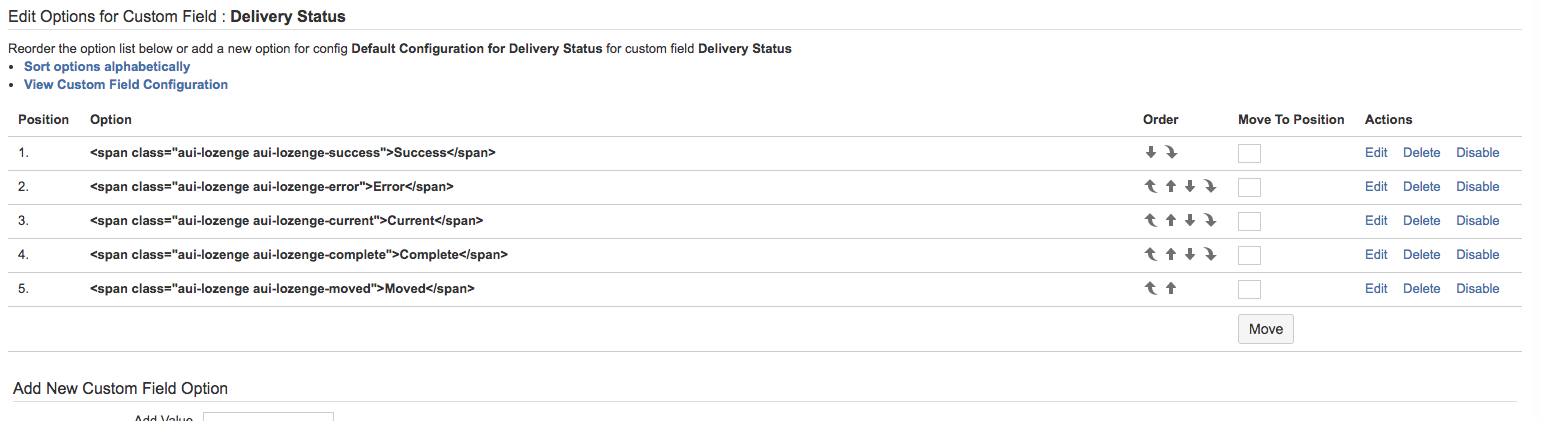Disable the Moved option
This screenshot has height=421, width=1541.
tap(1477, 289)
